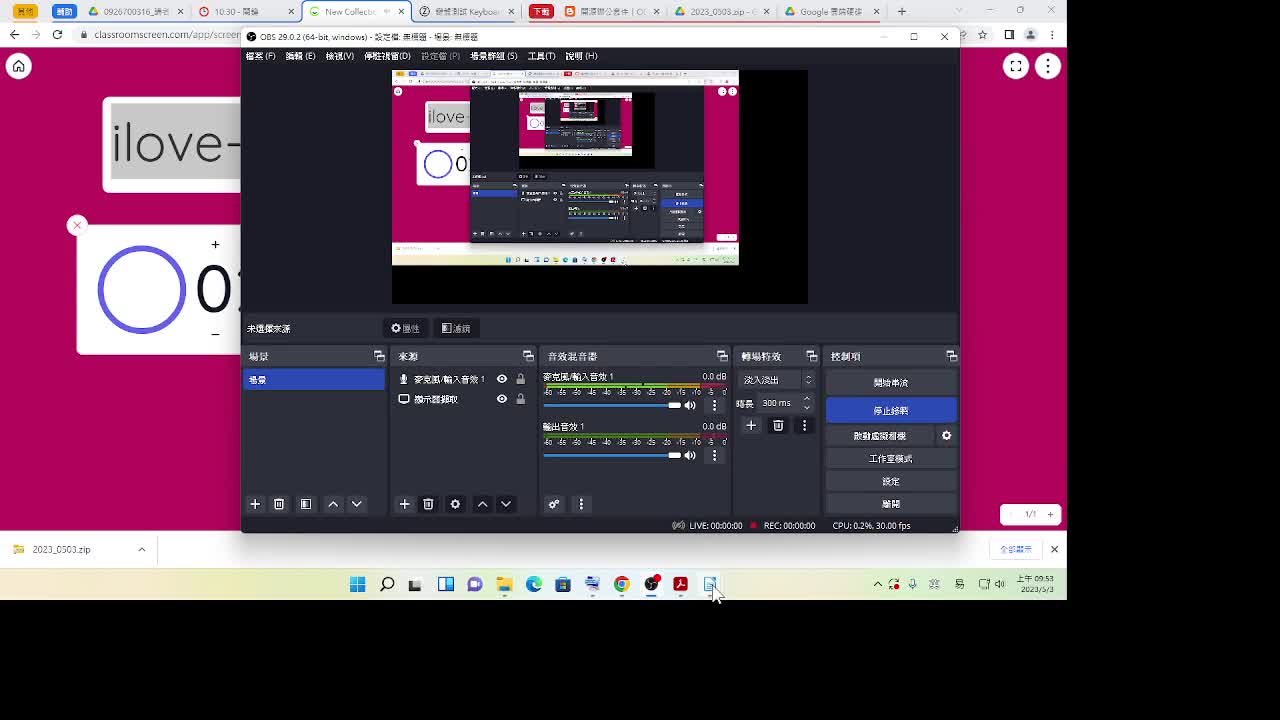Click Classroomscreen home icon in browser
The height and width of the screenshot is (720, 1280).
pos(18,66)
